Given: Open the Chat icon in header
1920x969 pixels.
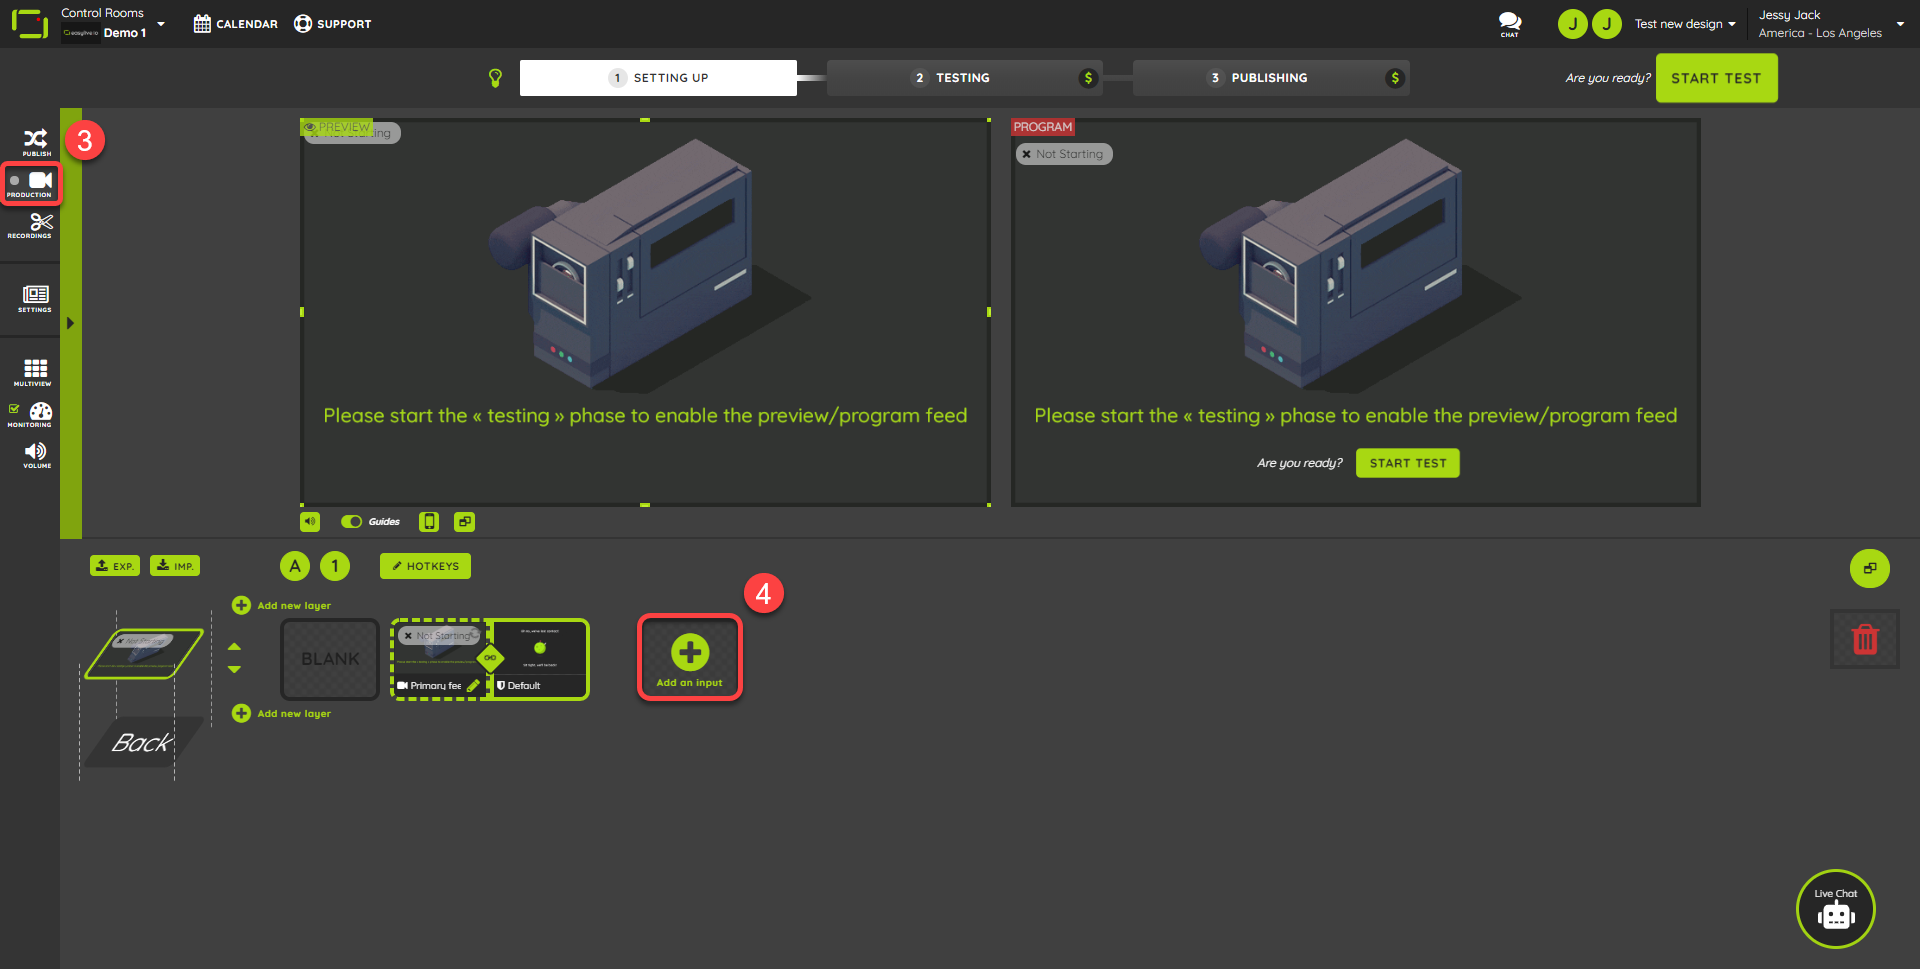Looking at the screenshot, I should click(x=1509, y=24).
